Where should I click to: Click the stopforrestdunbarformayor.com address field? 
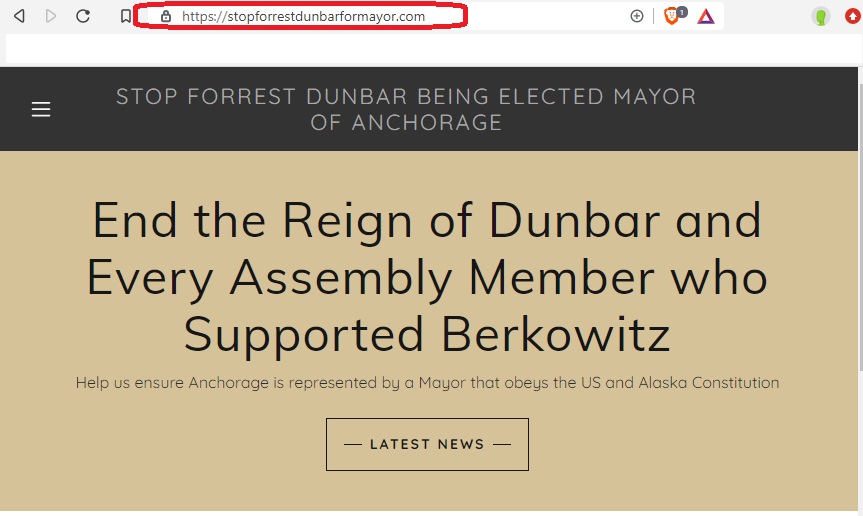(x=301, y=16)
